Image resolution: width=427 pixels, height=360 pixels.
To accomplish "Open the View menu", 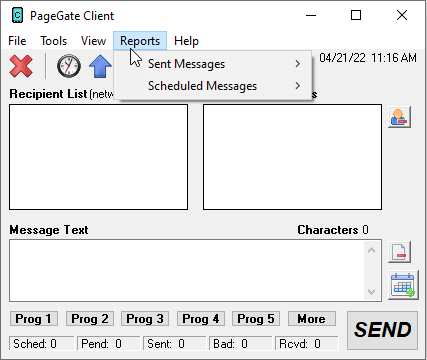I will [93, 41].
